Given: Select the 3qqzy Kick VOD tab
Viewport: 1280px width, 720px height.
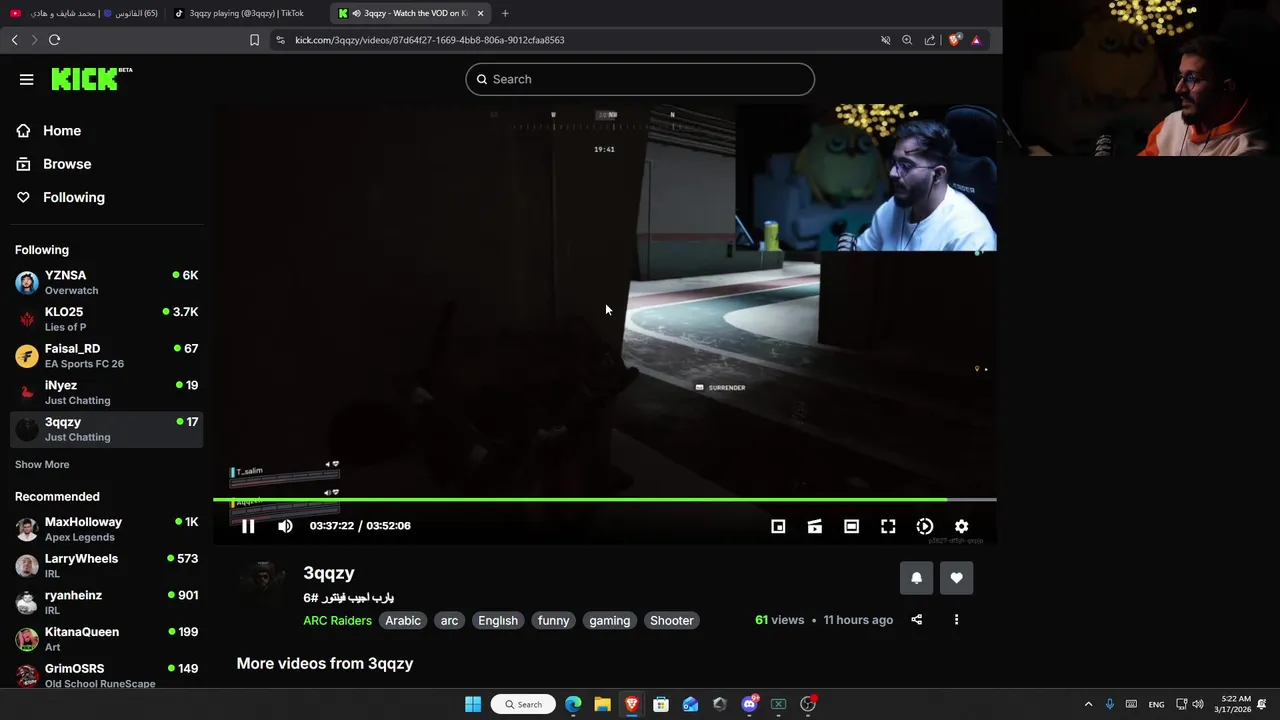Looking at the screenshot, I should coord(412,13).
